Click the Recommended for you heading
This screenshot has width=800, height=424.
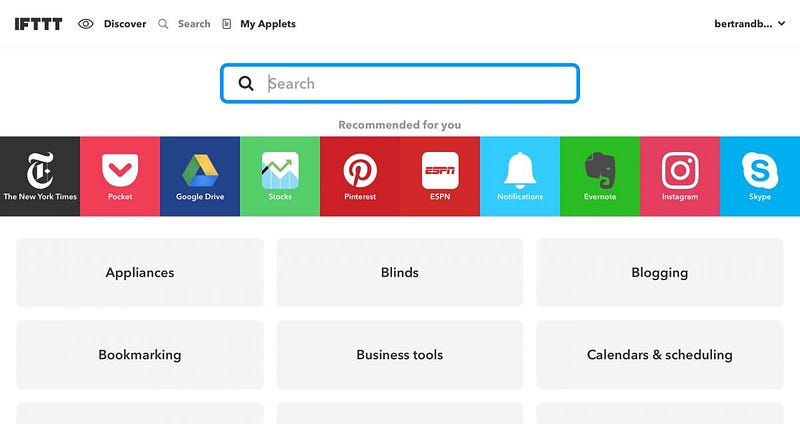click(x=400, y=125)
